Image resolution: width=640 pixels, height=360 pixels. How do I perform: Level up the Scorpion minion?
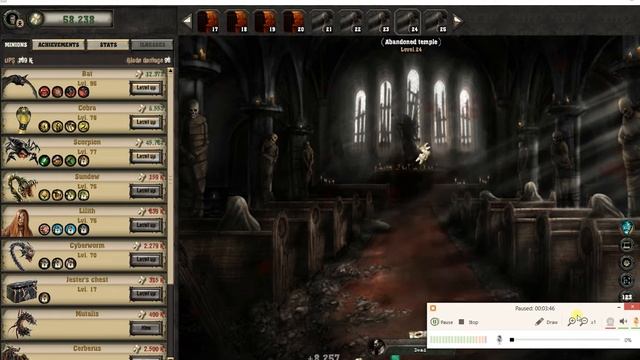coord(146,156)
